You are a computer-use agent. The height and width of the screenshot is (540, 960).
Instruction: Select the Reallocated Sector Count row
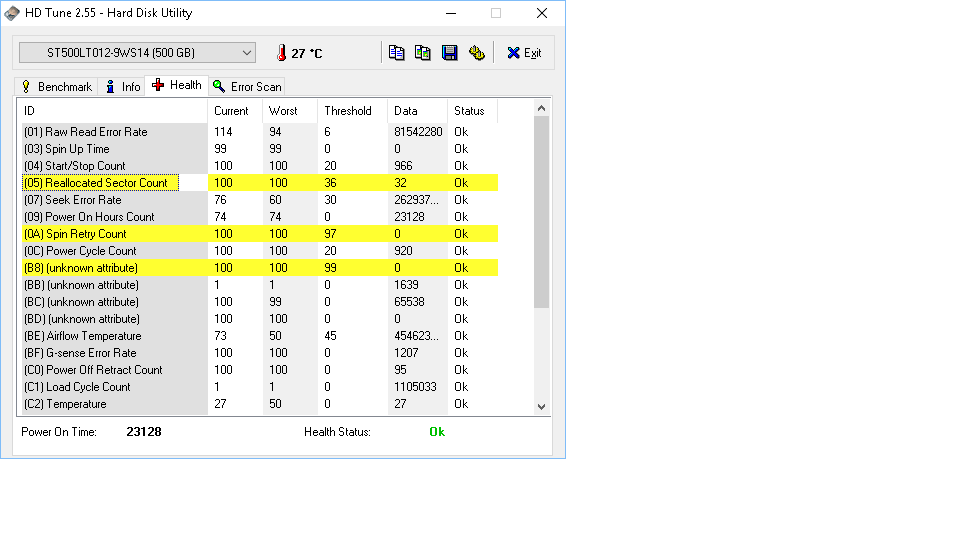click(x=260, y=182)
